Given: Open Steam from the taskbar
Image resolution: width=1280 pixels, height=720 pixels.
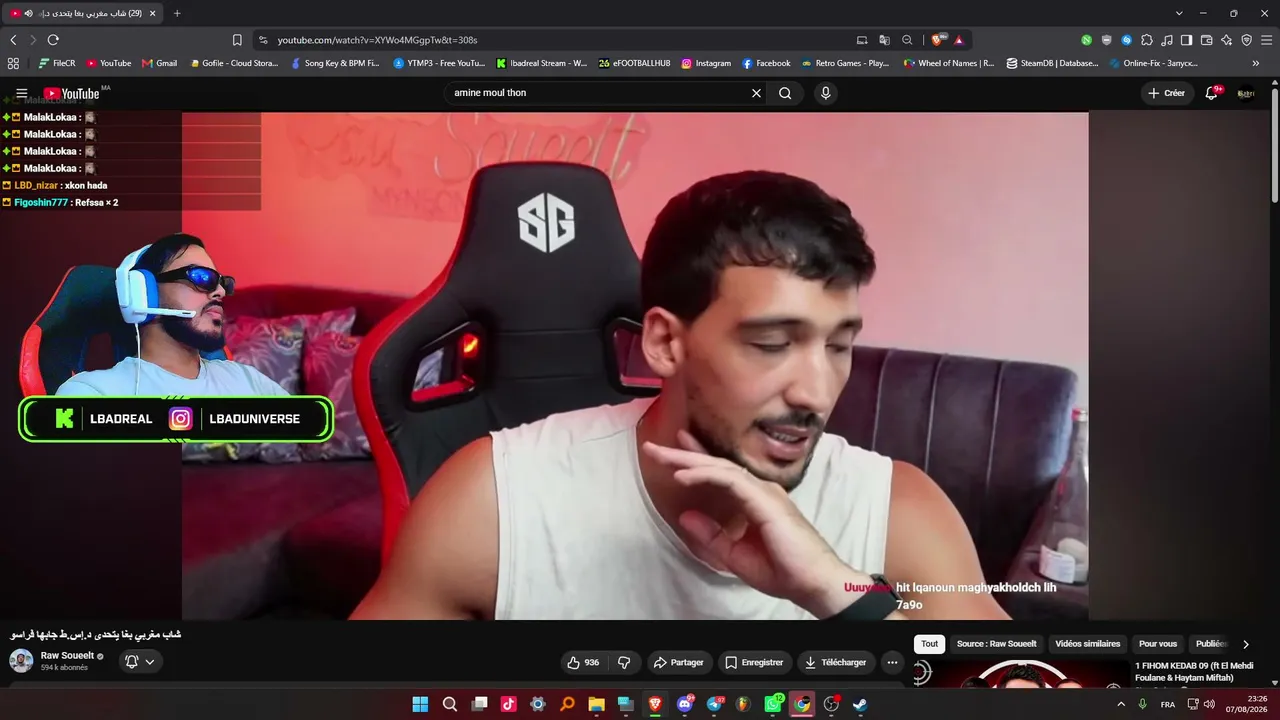Looking at the screenshot, I should 860,704.
